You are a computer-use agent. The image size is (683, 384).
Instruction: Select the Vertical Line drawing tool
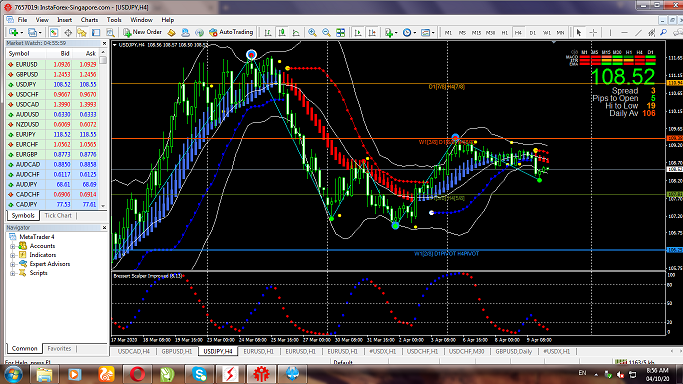pyautogui.click(x=610, y=32)
